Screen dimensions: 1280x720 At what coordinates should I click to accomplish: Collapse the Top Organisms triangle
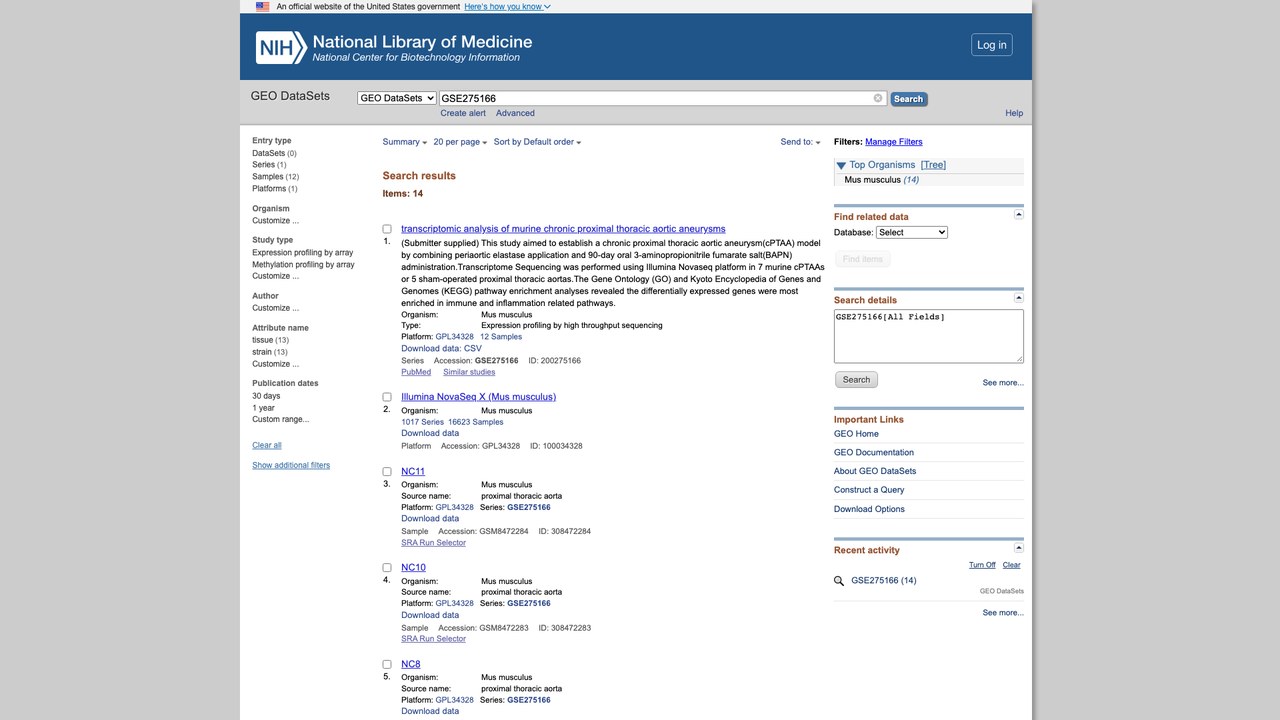point(841,165)
